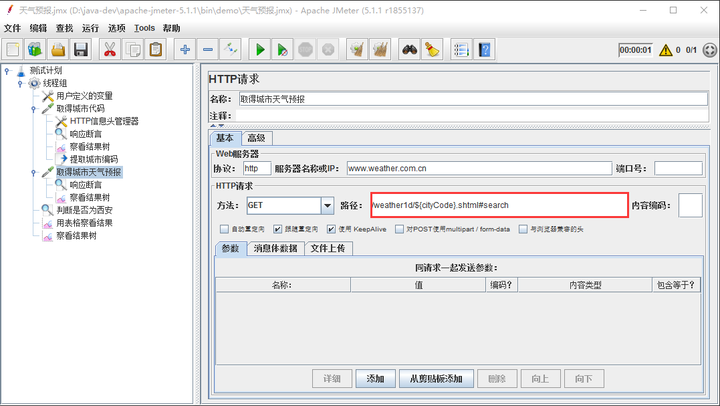Switch to the 消息体数据 tab
The image size is (720, 406).
[276, 248]
